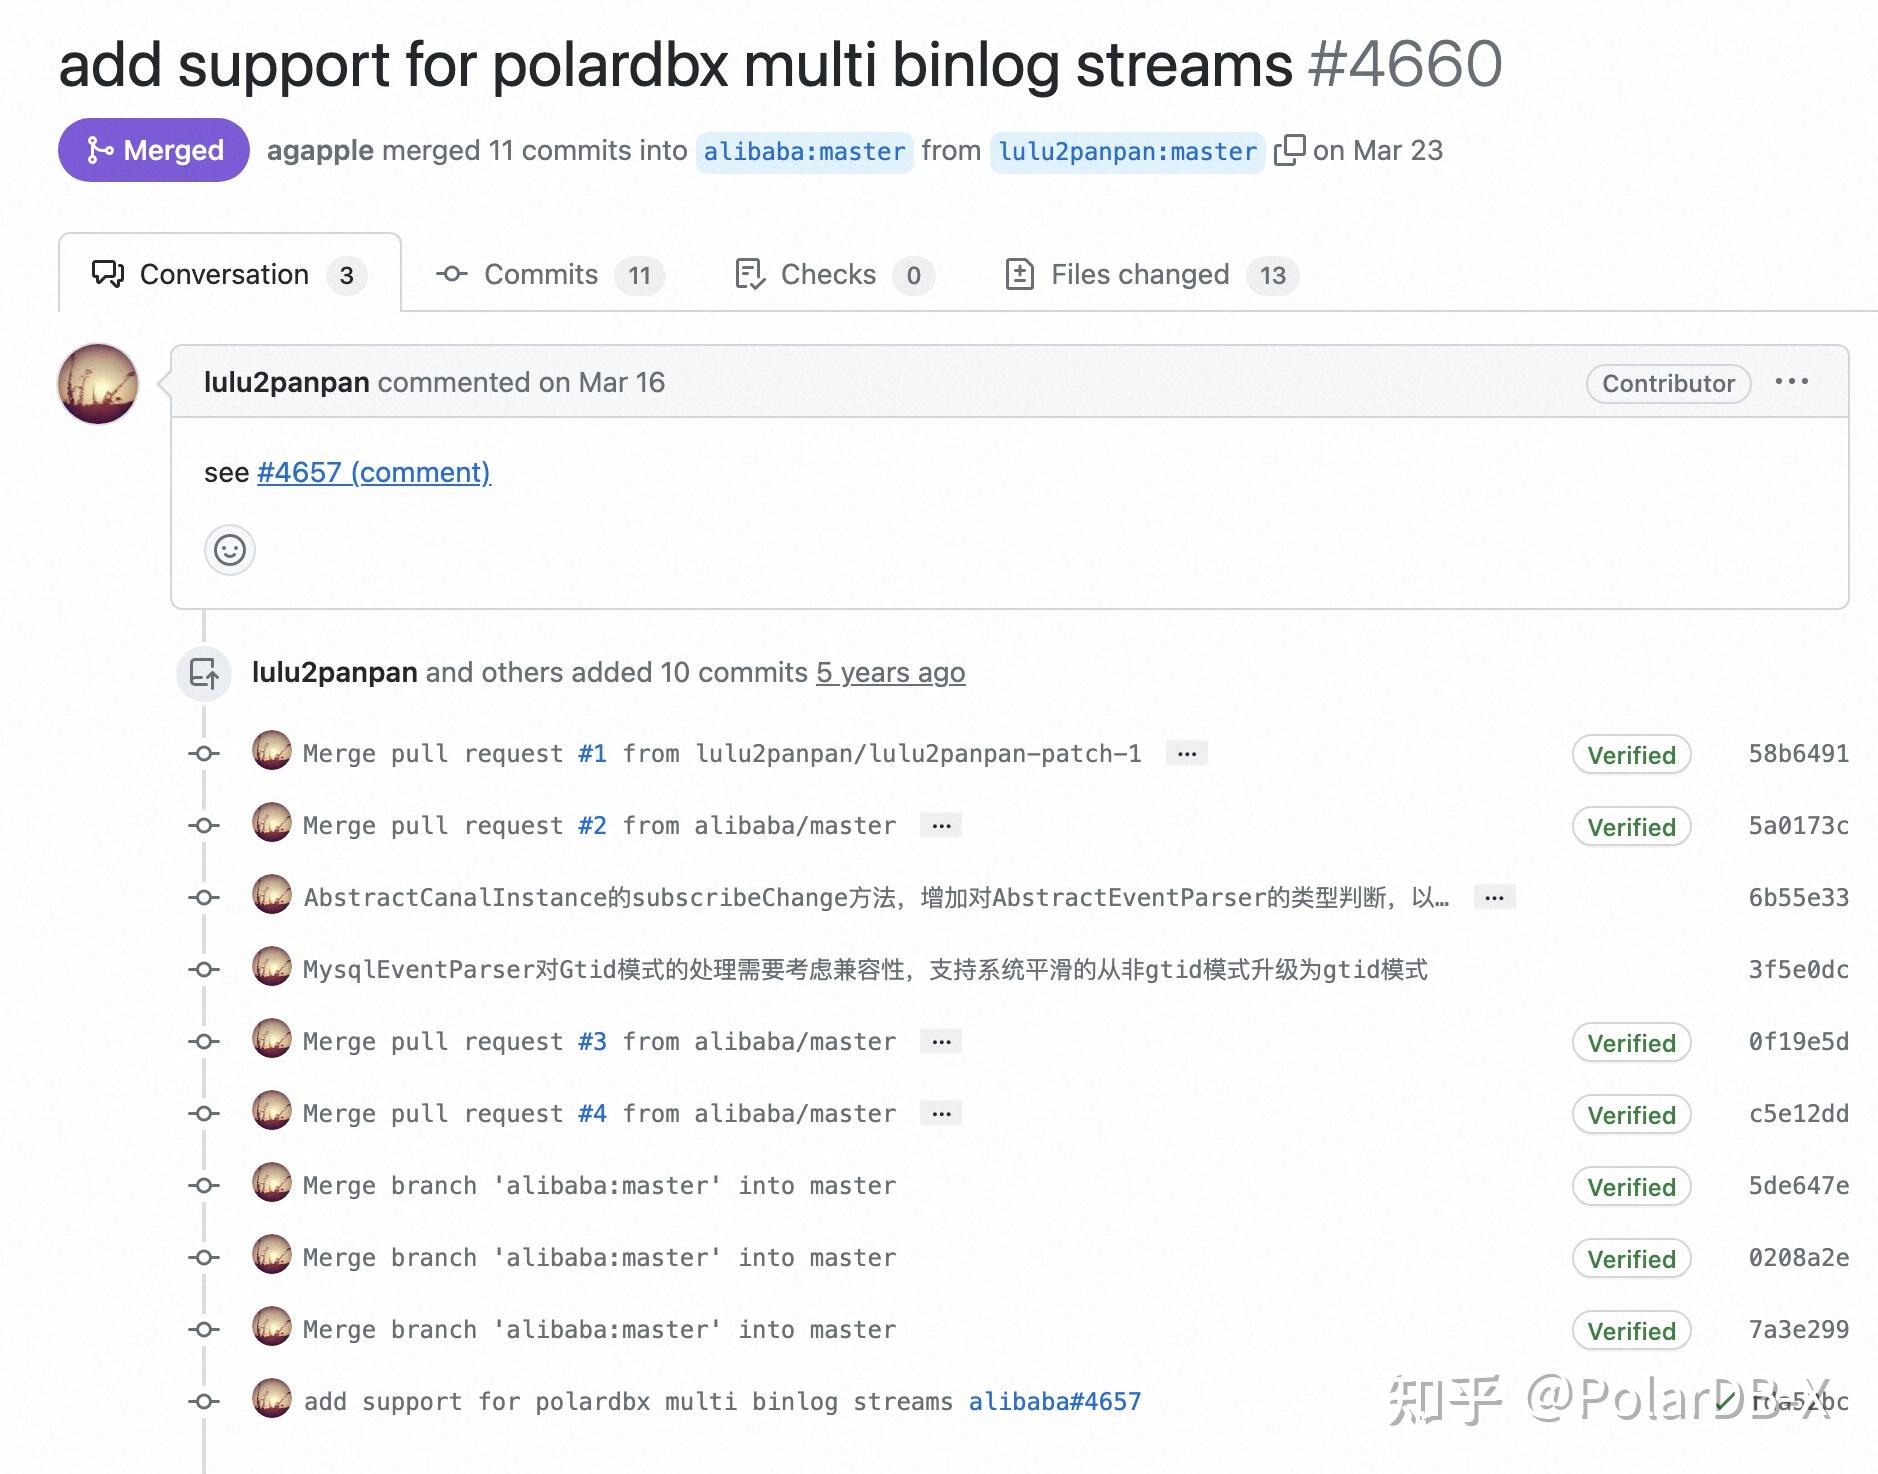Image resolution: width=1878 pixels, height=1474 pixels.
Task: Switch to the Files changed tab
Action: [1140, 273]
